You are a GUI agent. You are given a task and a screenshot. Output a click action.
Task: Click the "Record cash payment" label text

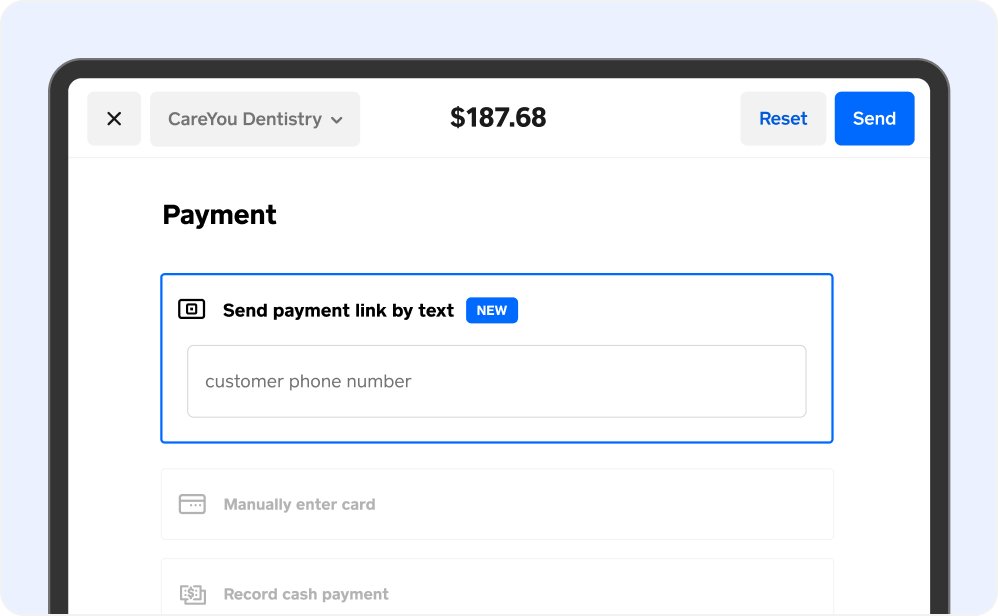coord(306,594)
